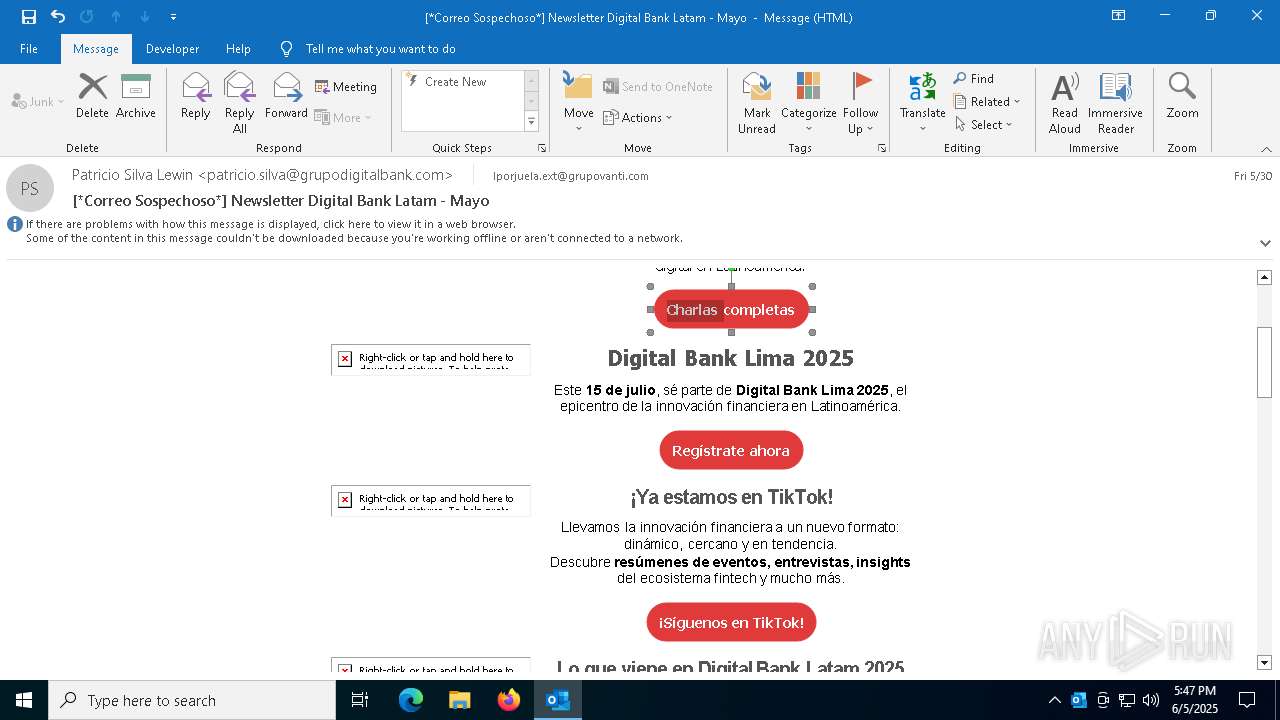
Task: Open Zoom settings
Action: (1182, 96)
